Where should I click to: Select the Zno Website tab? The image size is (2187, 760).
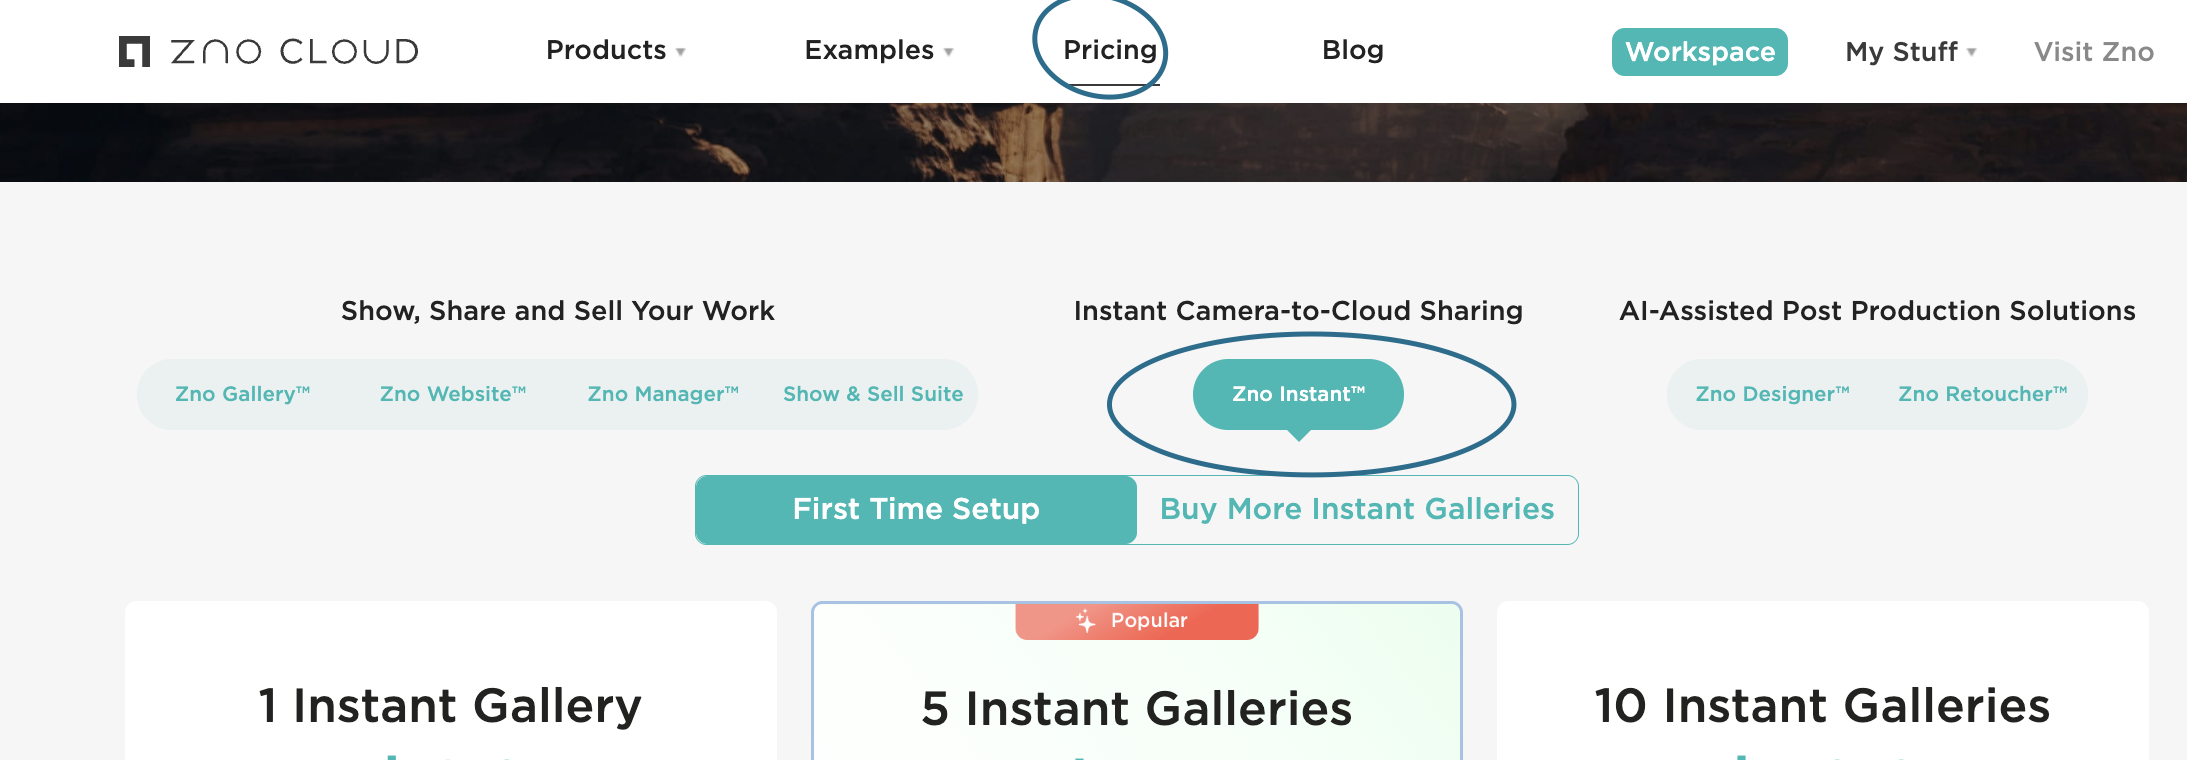tap(453, 394)
